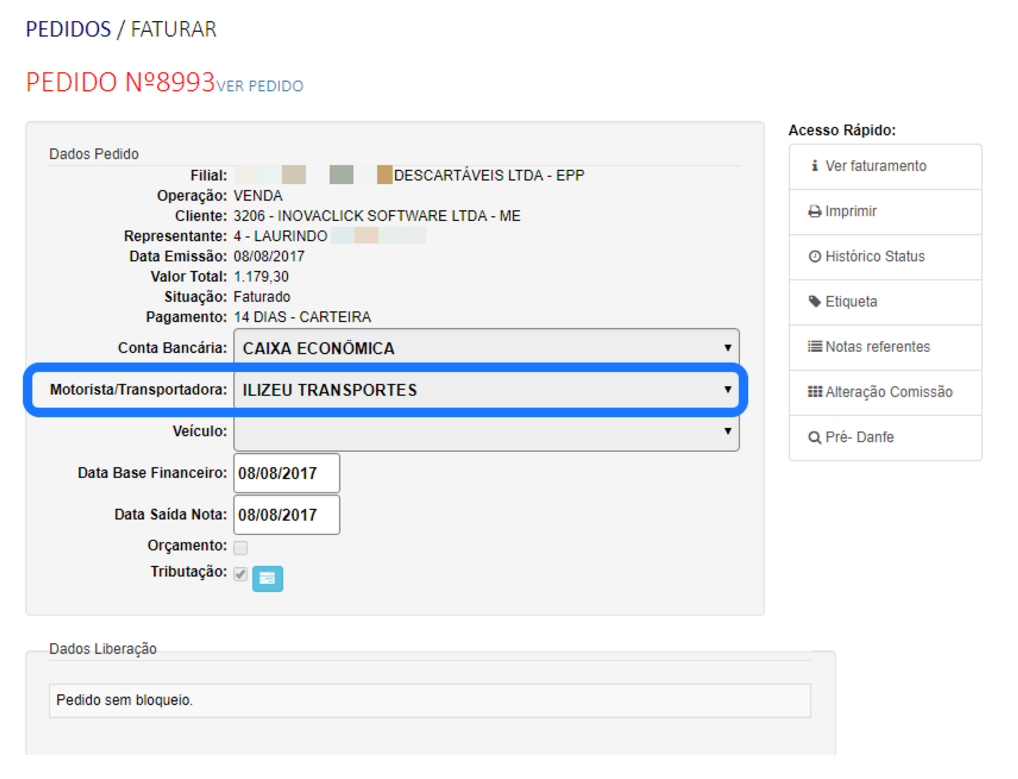The image size is (1018, 779).
Task: Click the Data Base Financeiro date field
Action: click(x=286, y=474)
